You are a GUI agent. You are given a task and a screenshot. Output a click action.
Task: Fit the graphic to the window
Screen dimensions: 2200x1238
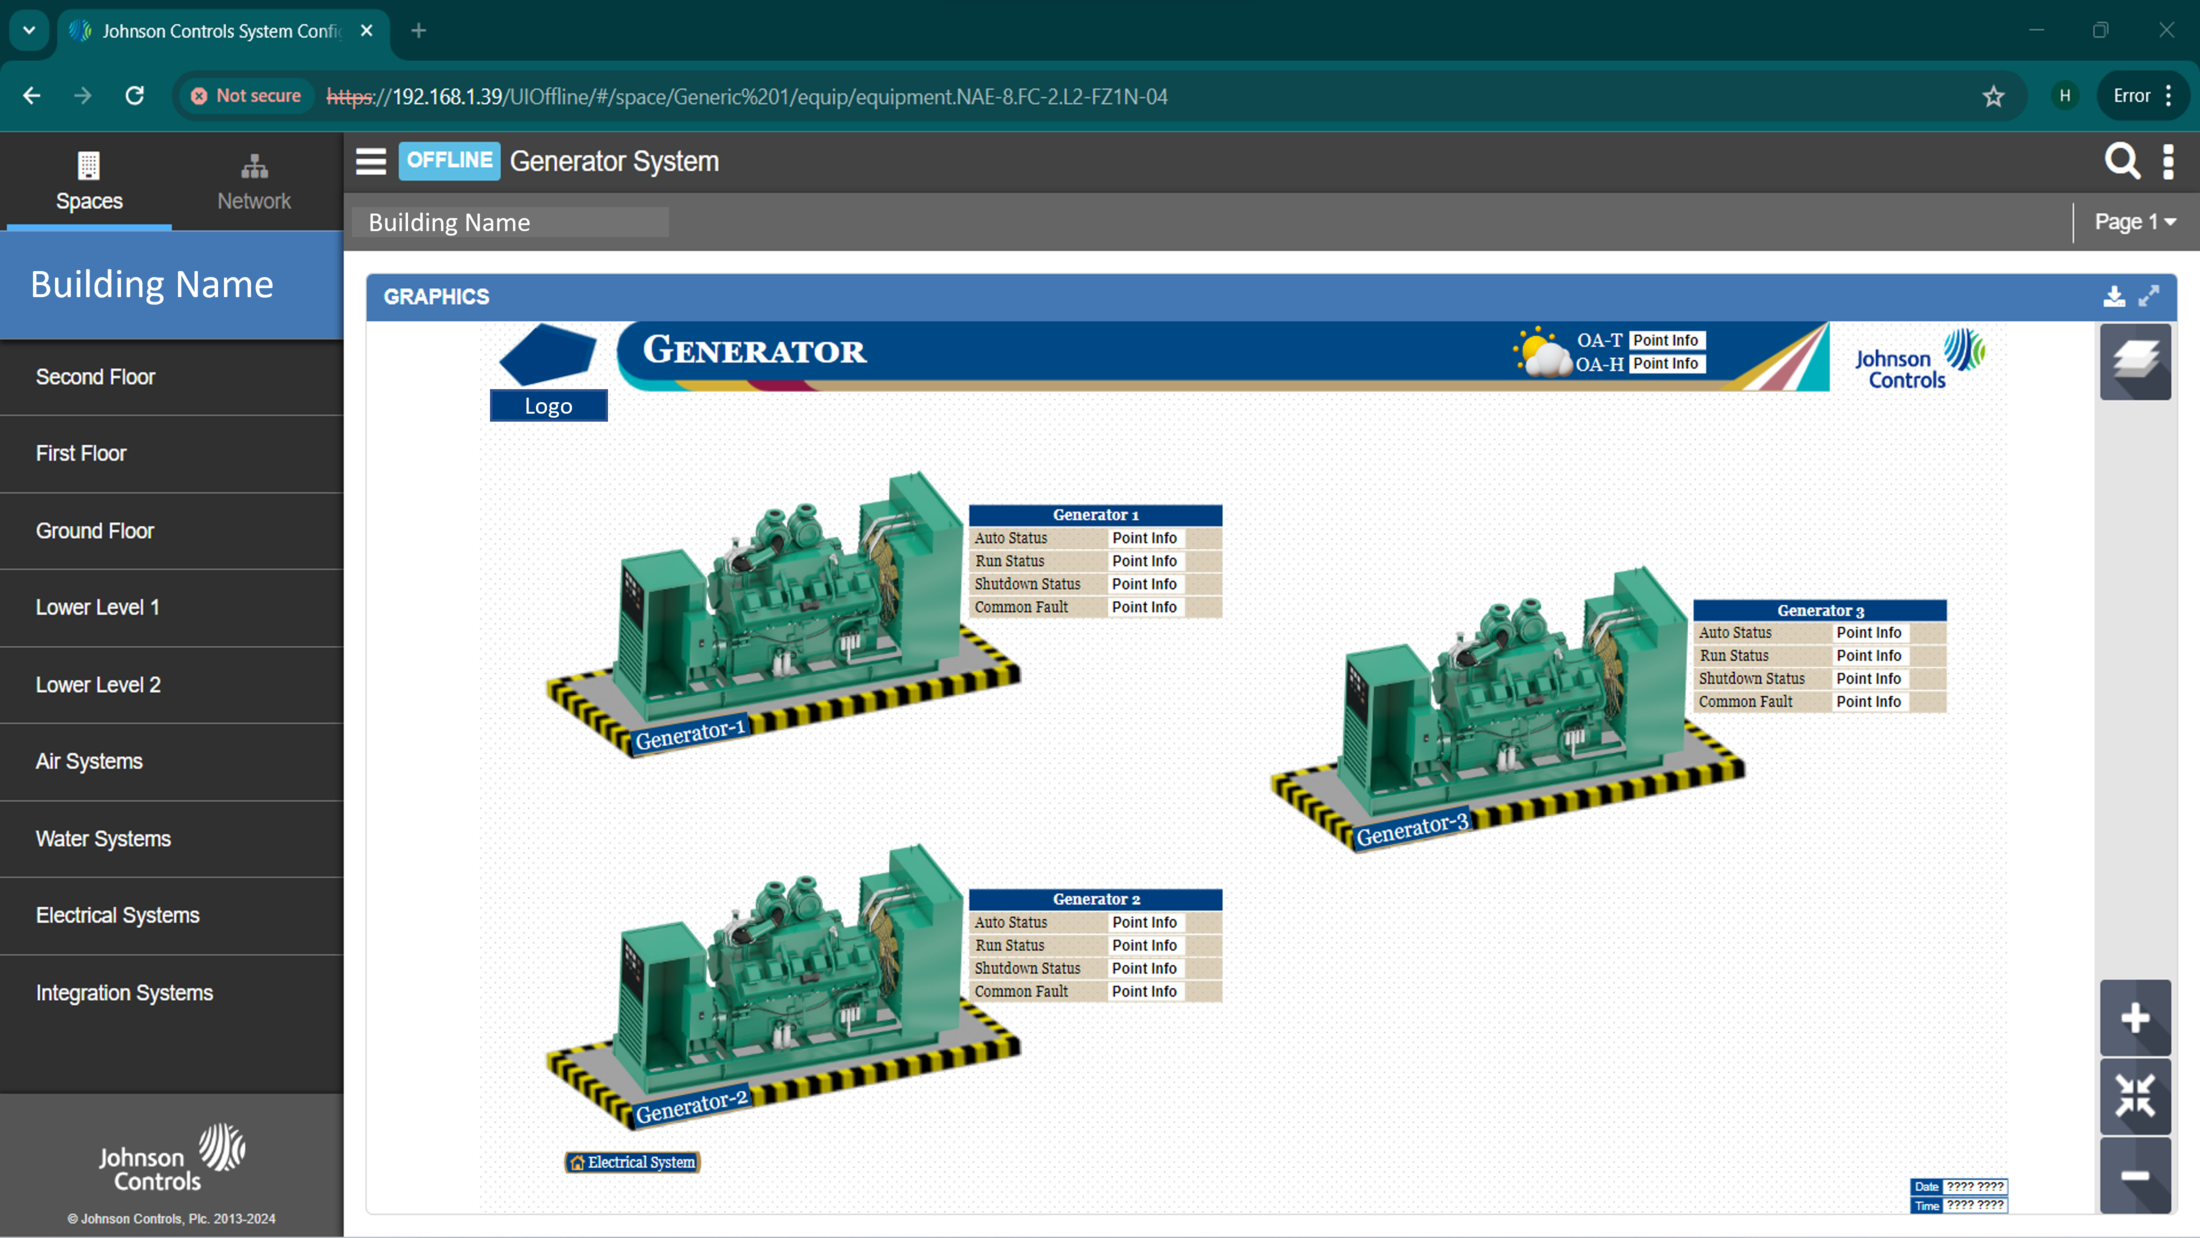click(x=2135, y=1096)
